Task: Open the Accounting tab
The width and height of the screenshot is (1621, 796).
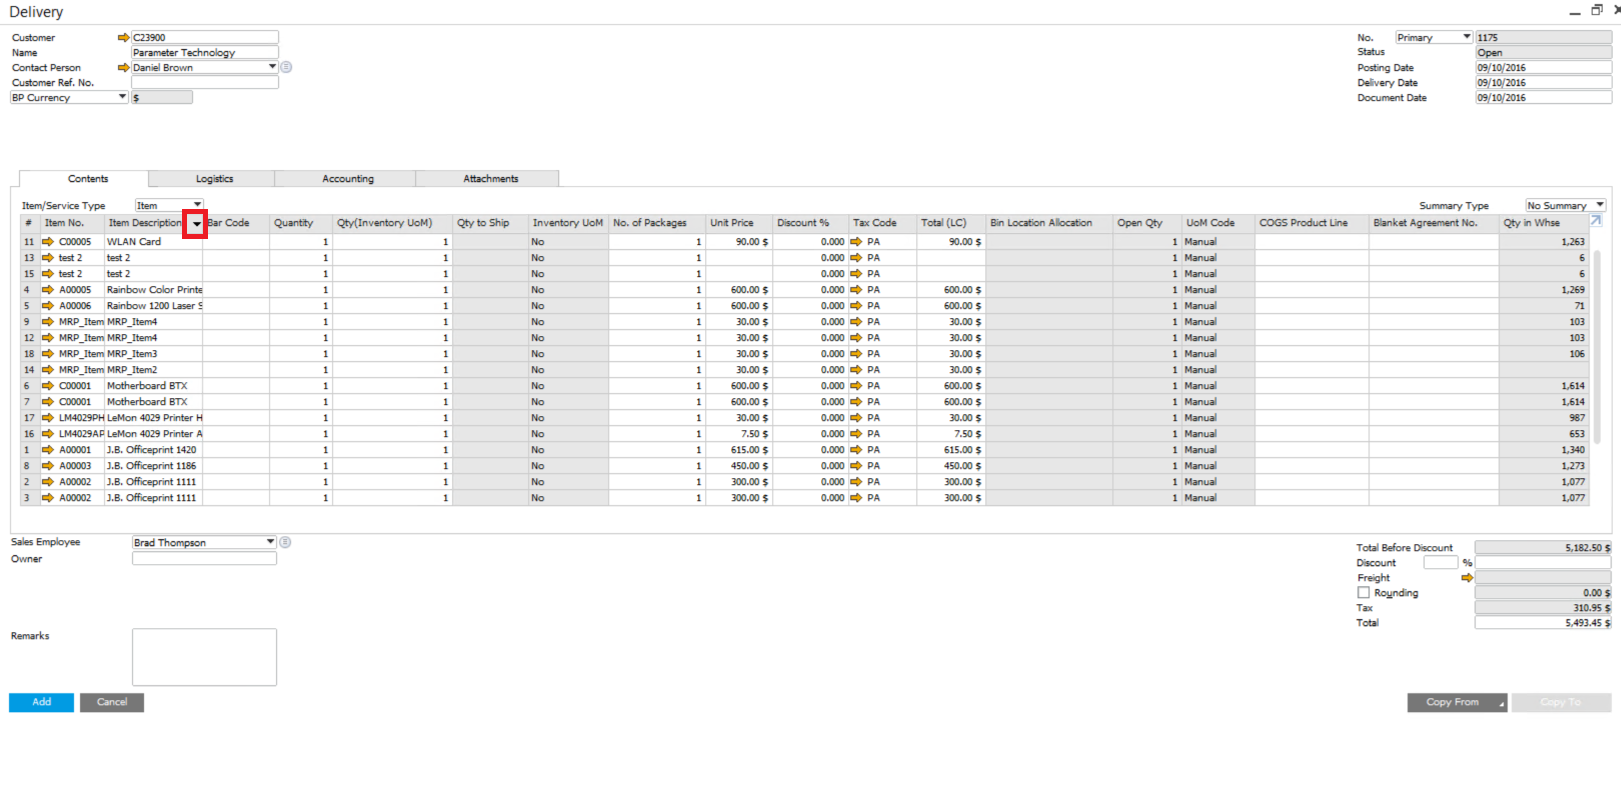Action: 347,179
